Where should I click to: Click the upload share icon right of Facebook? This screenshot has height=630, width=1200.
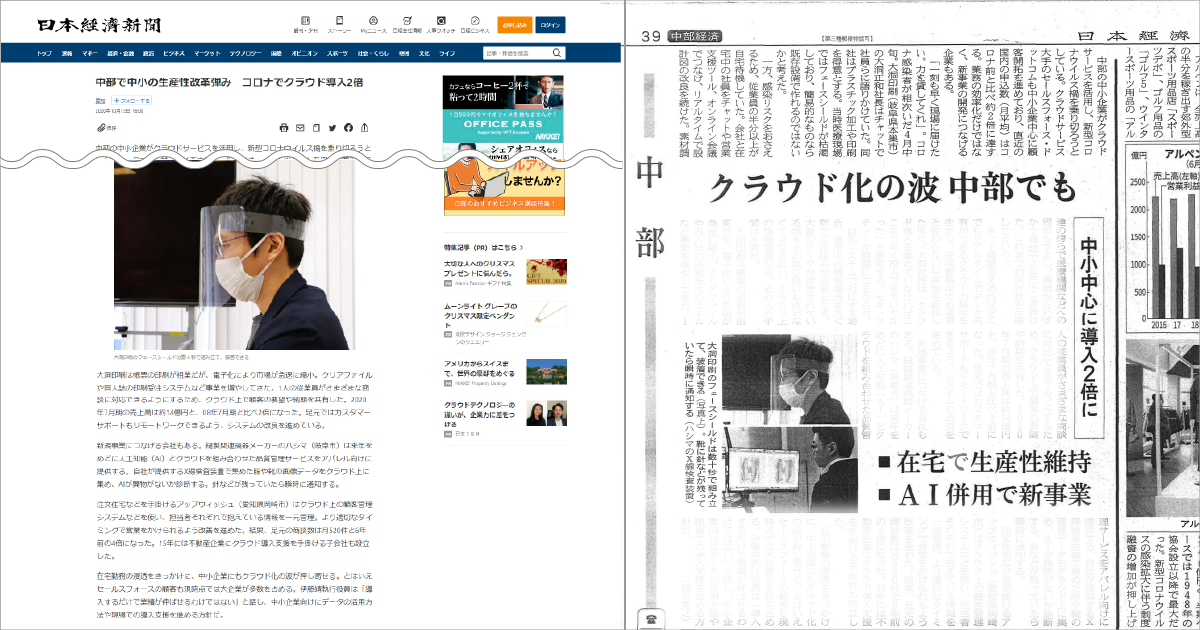point(364,128)
